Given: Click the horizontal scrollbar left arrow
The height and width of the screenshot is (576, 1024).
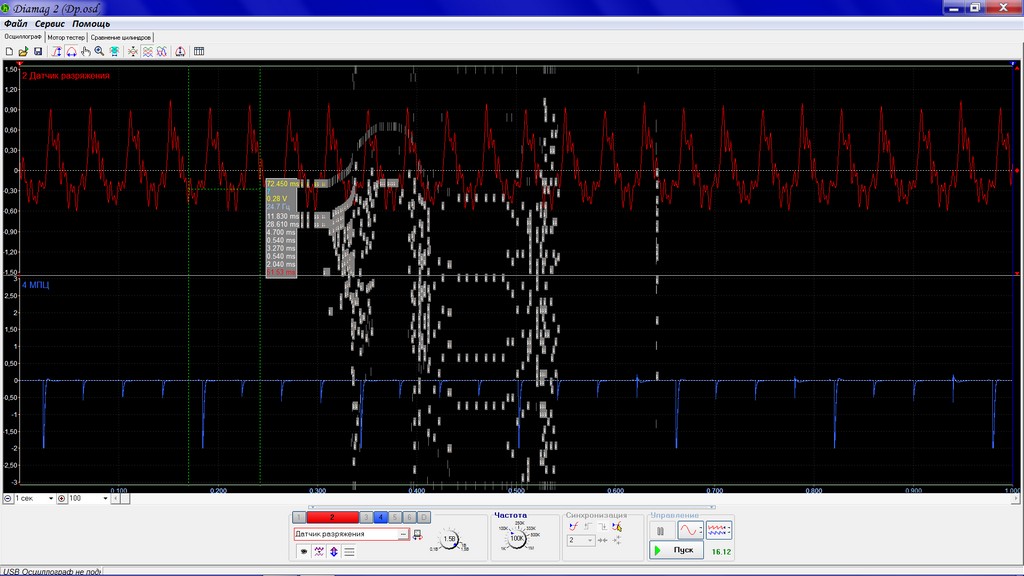Looking at the screenshot, I should coord(116,498).
